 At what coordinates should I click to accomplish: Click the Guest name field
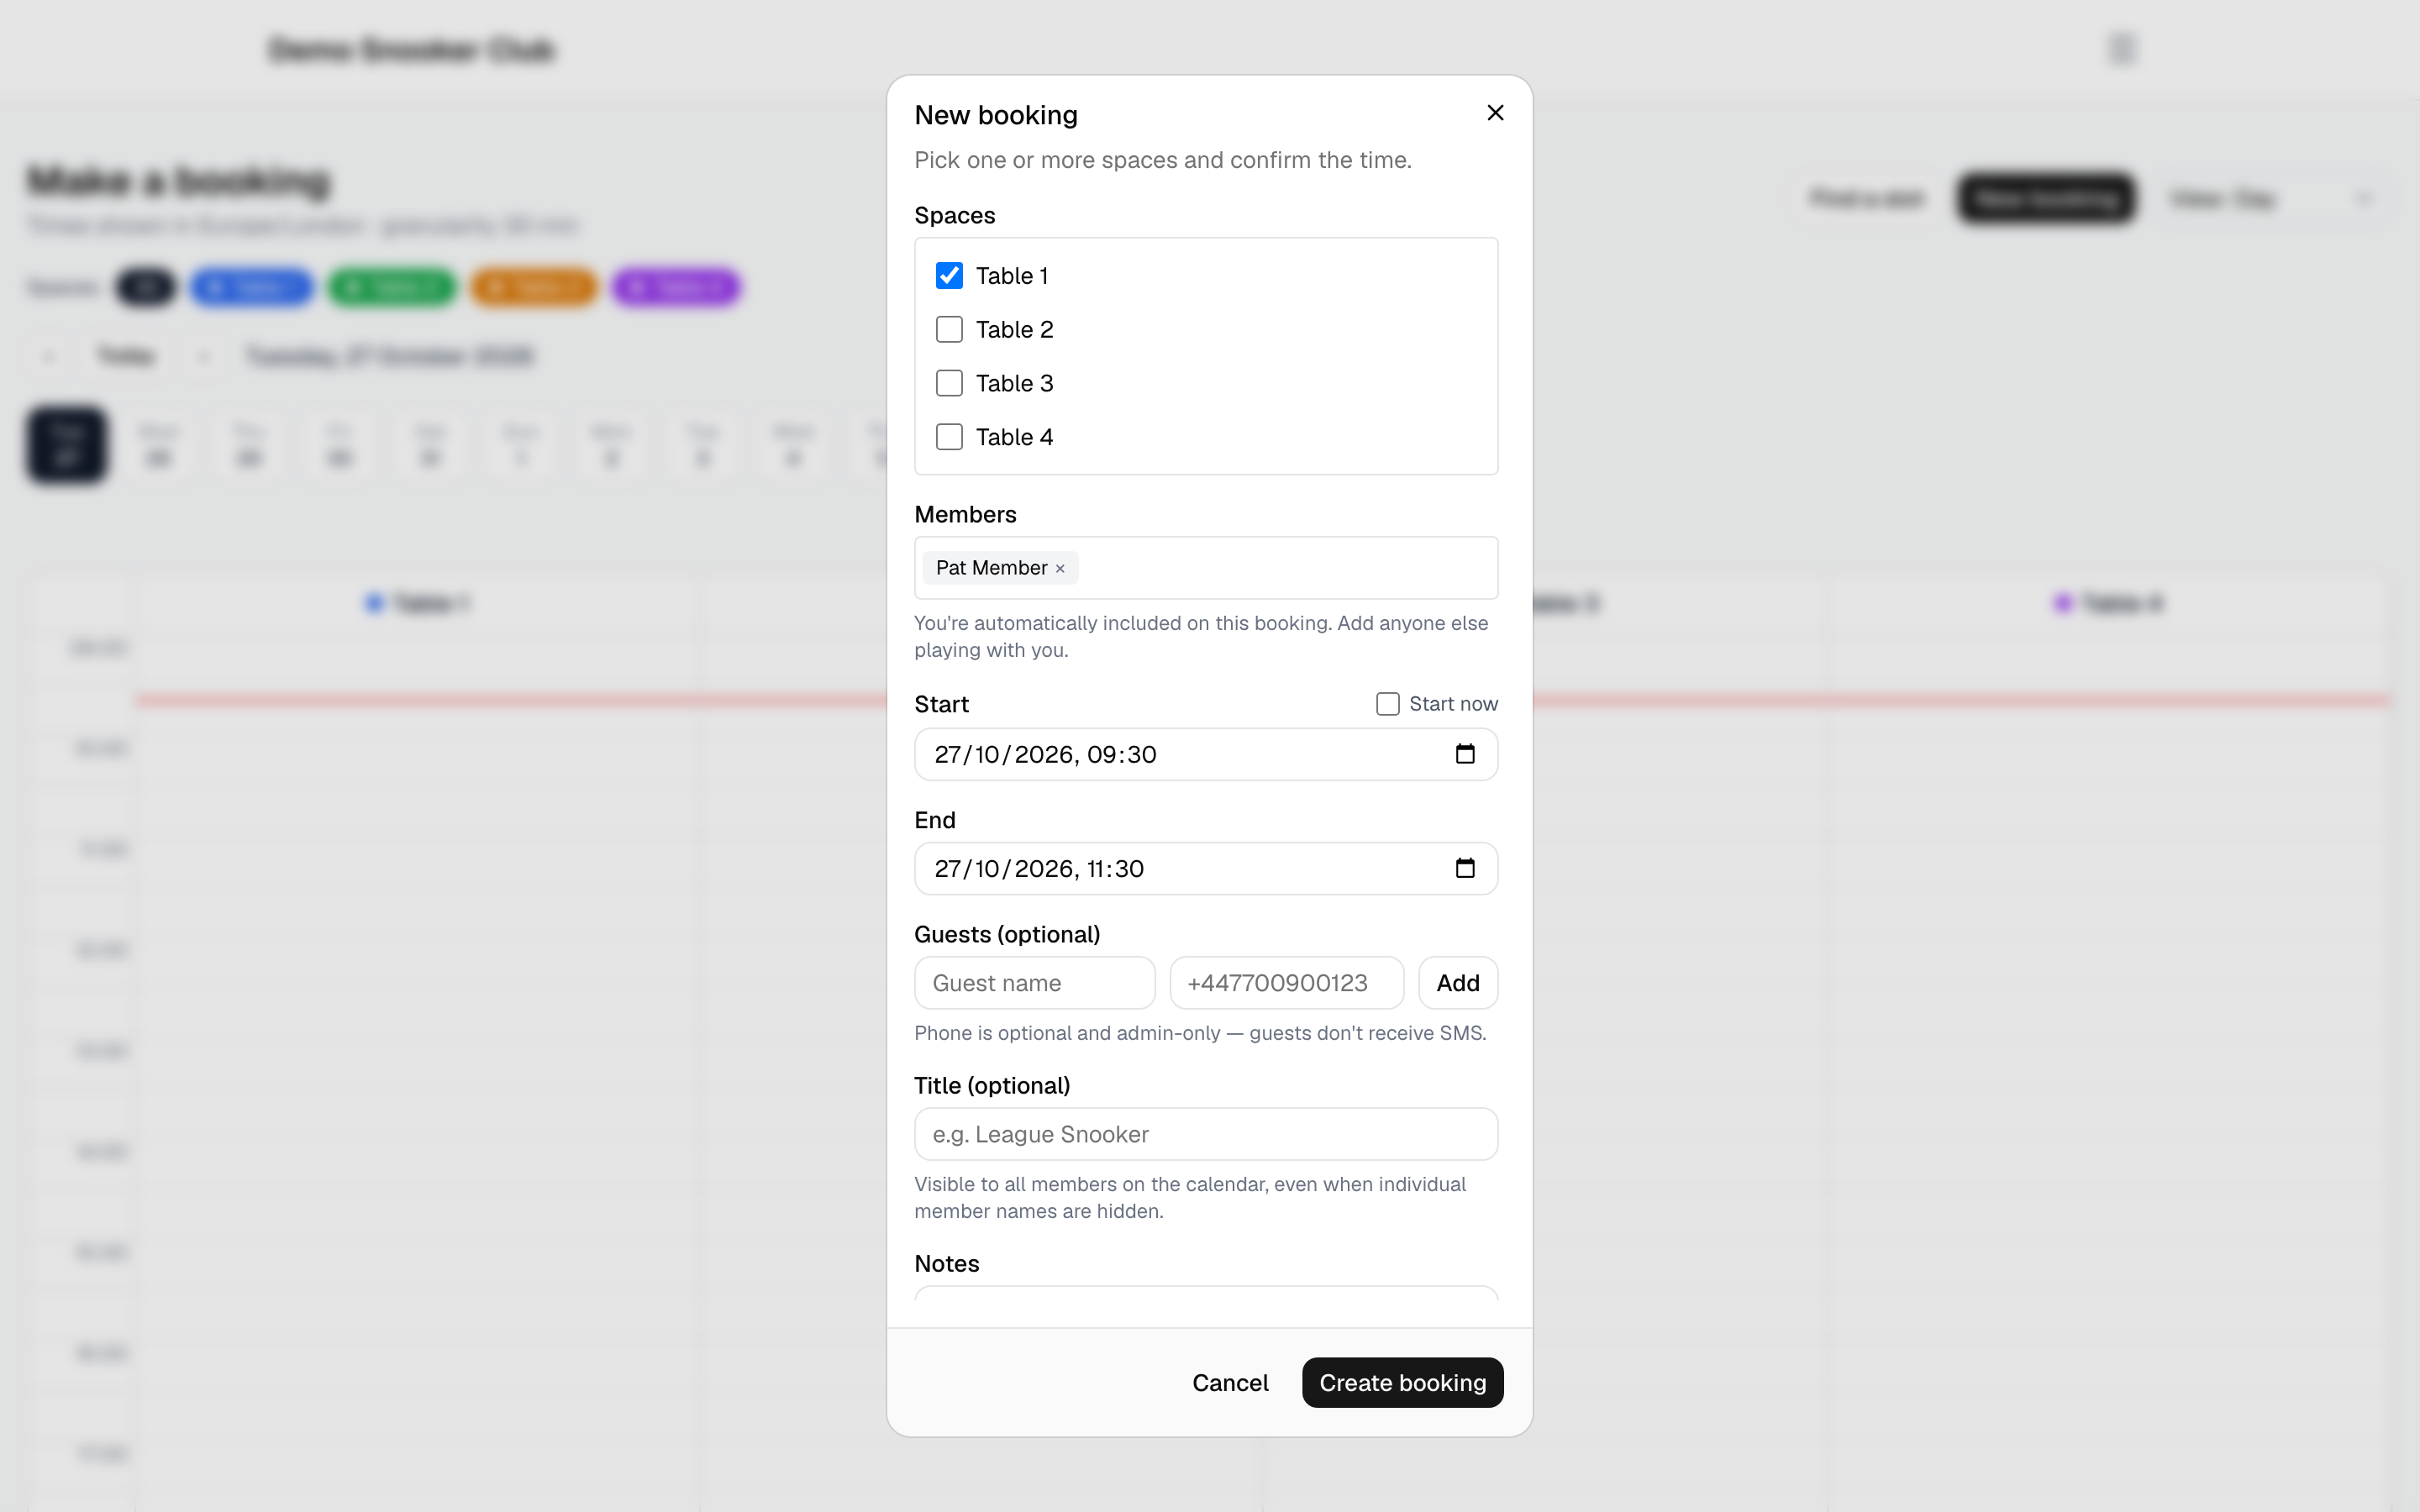coord(1035,983)
